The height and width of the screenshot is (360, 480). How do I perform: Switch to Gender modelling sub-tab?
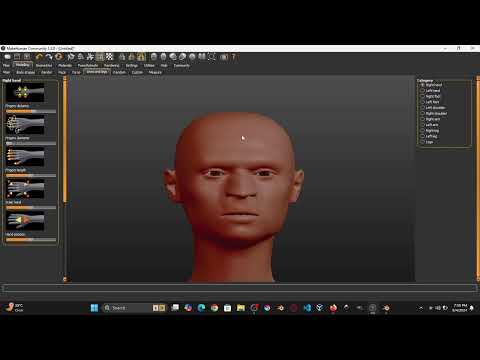(46, 72)
